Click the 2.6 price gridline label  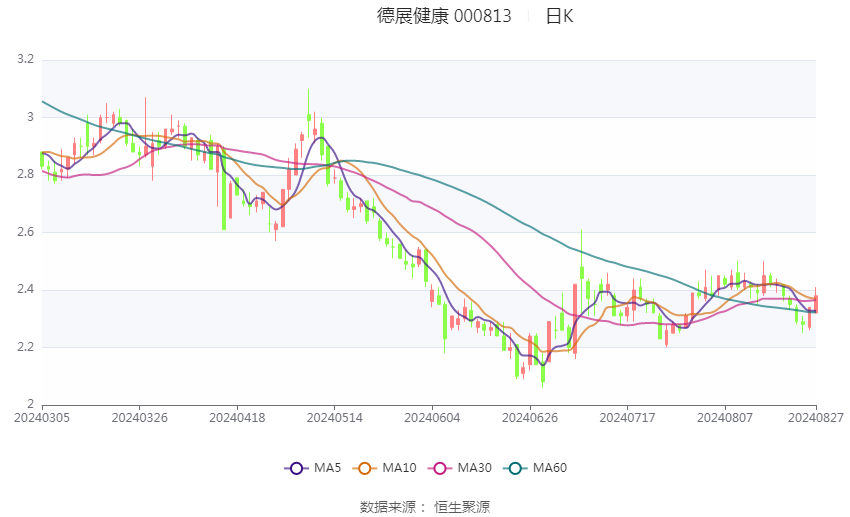point(25,232)
